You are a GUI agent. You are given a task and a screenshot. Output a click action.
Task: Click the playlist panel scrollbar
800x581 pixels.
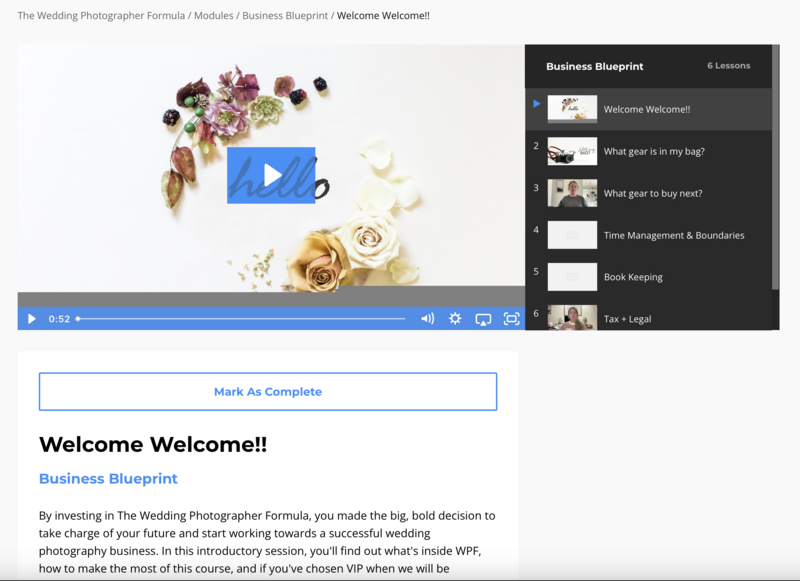pos(776,168)
